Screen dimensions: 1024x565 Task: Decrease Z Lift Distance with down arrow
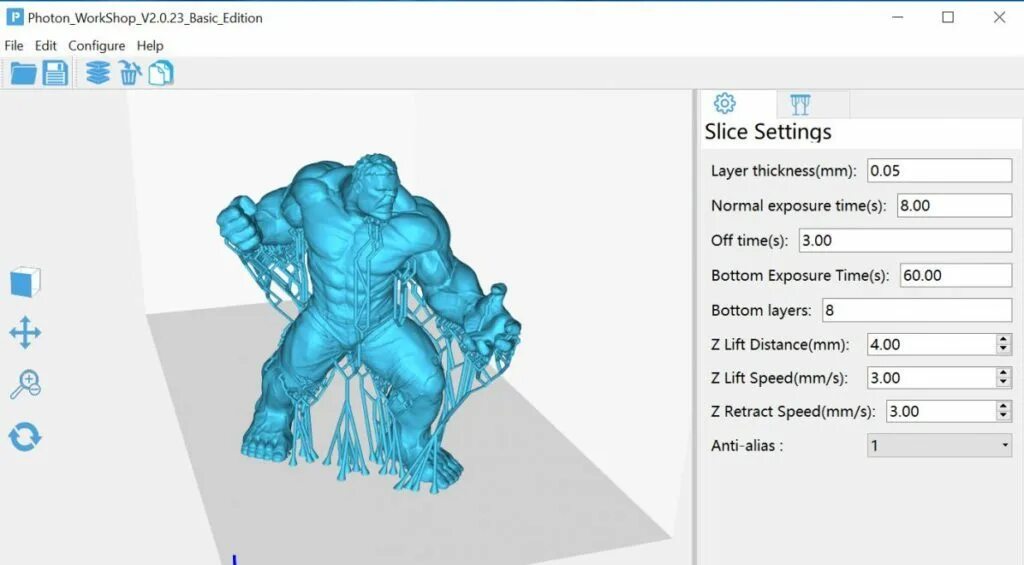[x=1004, y=350]
